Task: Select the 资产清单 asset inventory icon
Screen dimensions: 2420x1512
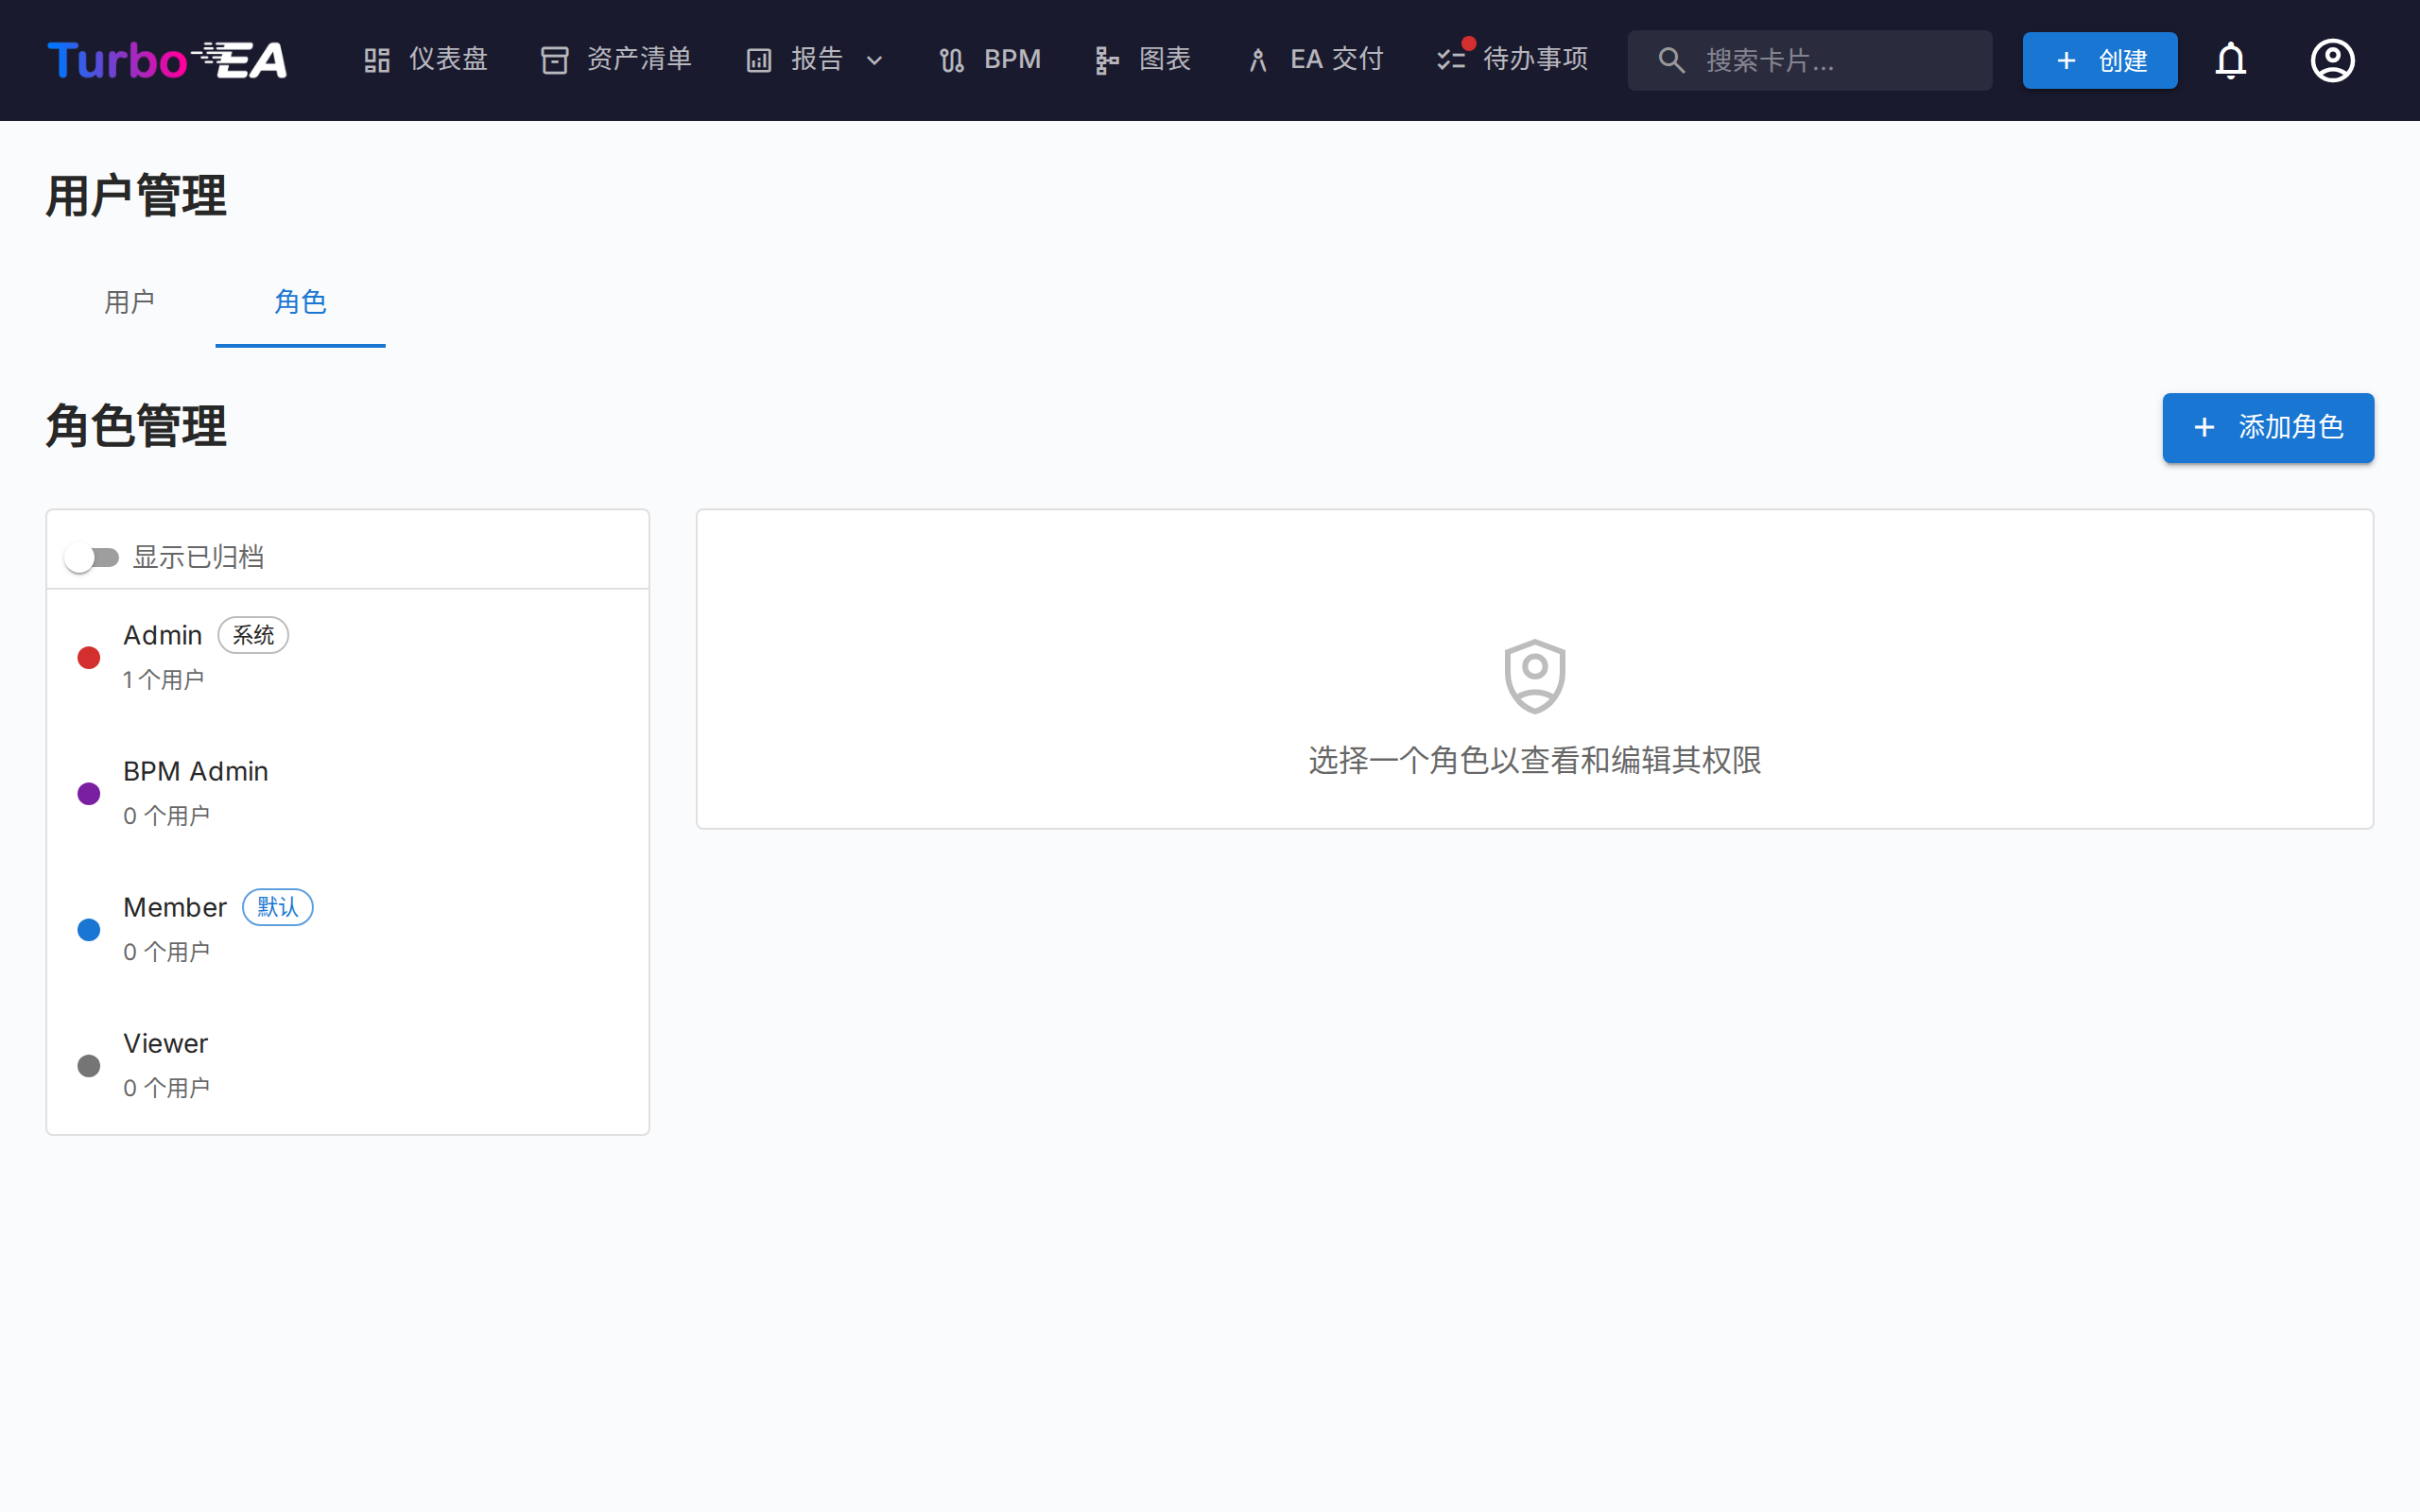Action: point(555,59)
